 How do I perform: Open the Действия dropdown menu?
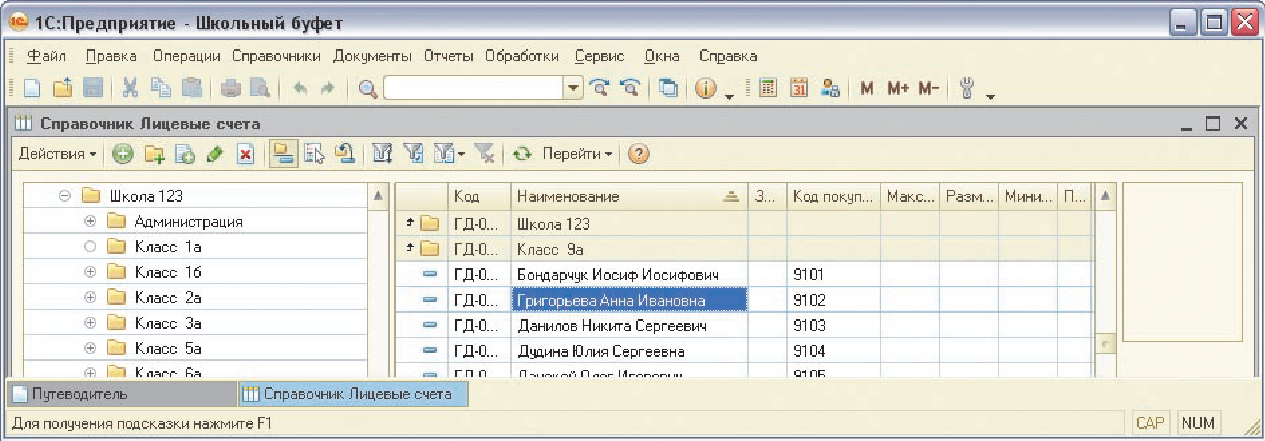(x=57, y=154)
